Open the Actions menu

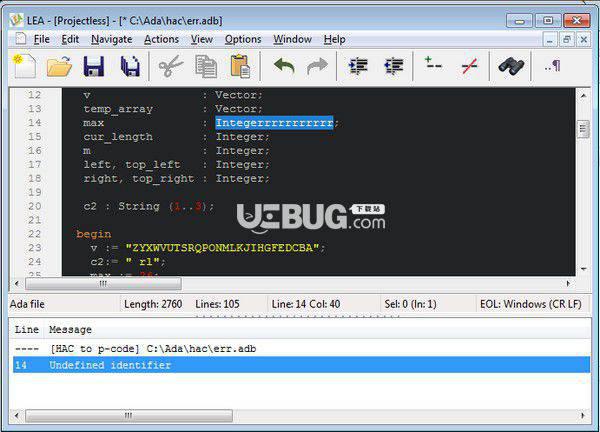(x=161, y=39)
